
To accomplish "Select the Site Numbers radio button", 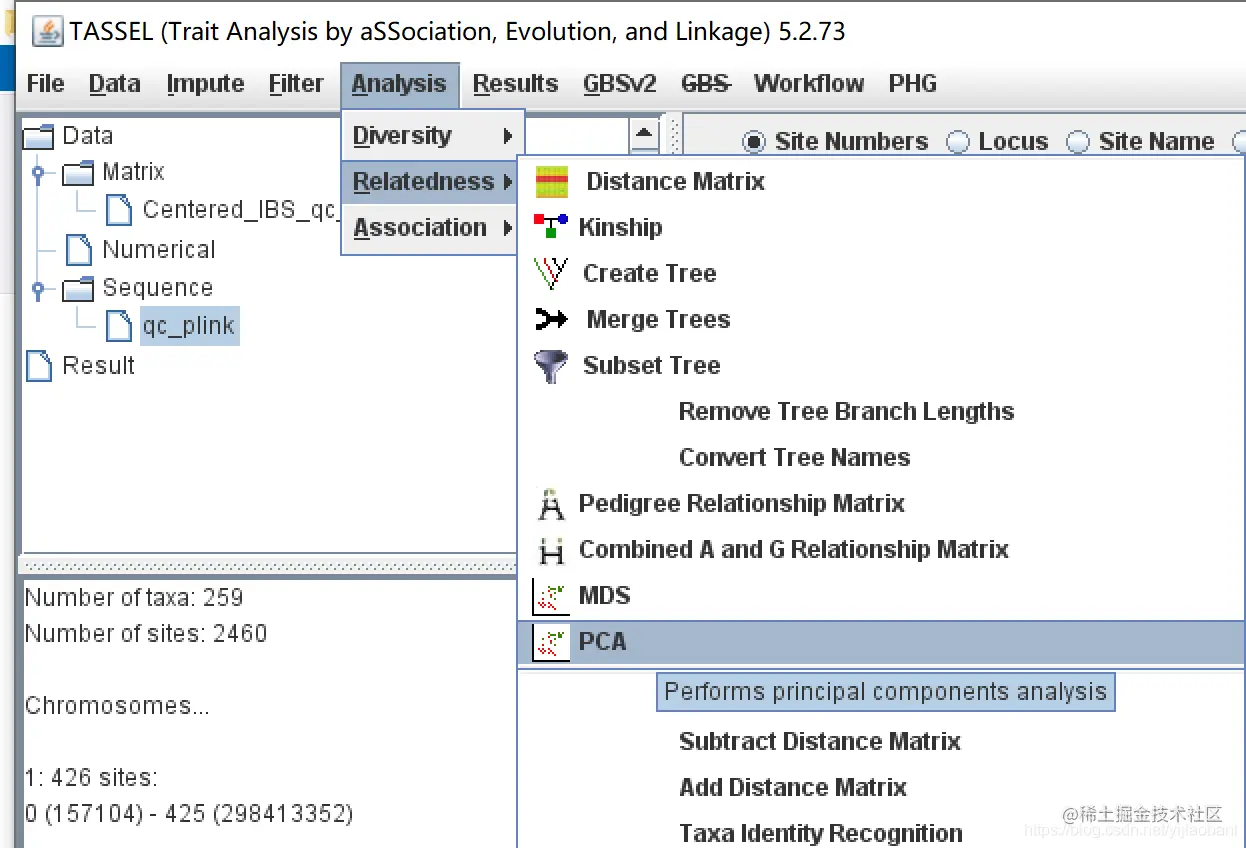I will click(x=754, y=142).
